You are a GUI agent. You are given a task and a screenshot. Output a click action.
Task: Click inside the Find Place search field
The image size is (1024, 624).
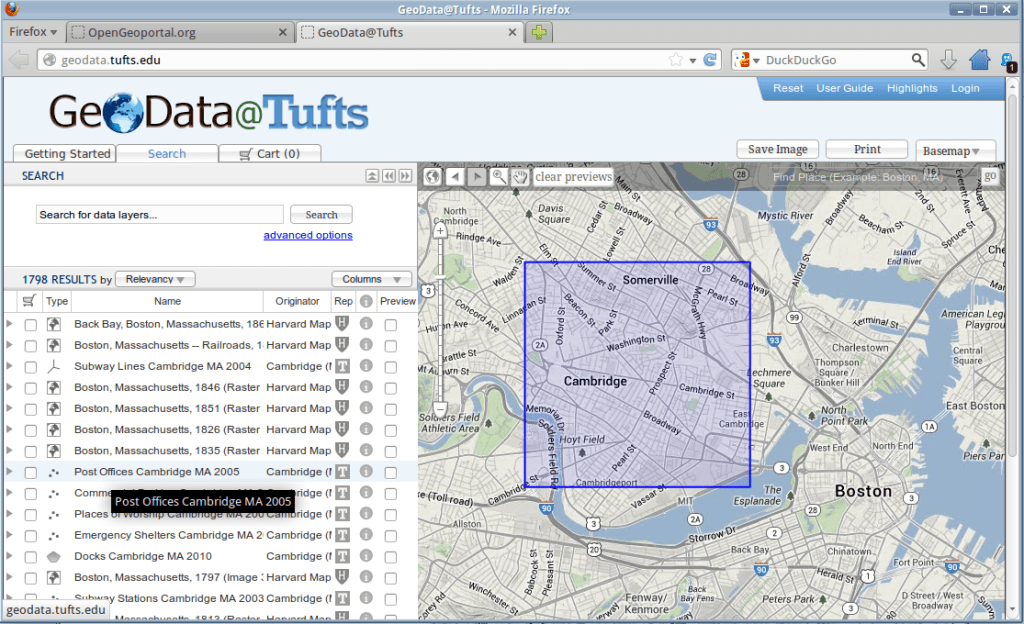coord(861,175)
